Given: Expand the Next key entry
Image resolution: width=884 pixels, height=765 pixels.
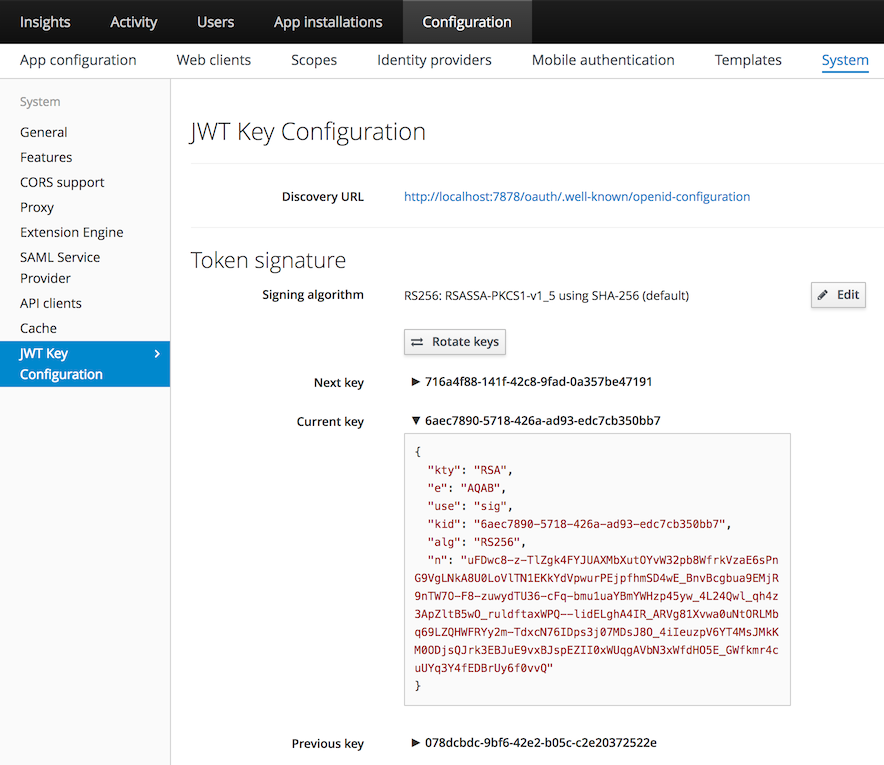Looking at the screenshot, I should [416, 382].
